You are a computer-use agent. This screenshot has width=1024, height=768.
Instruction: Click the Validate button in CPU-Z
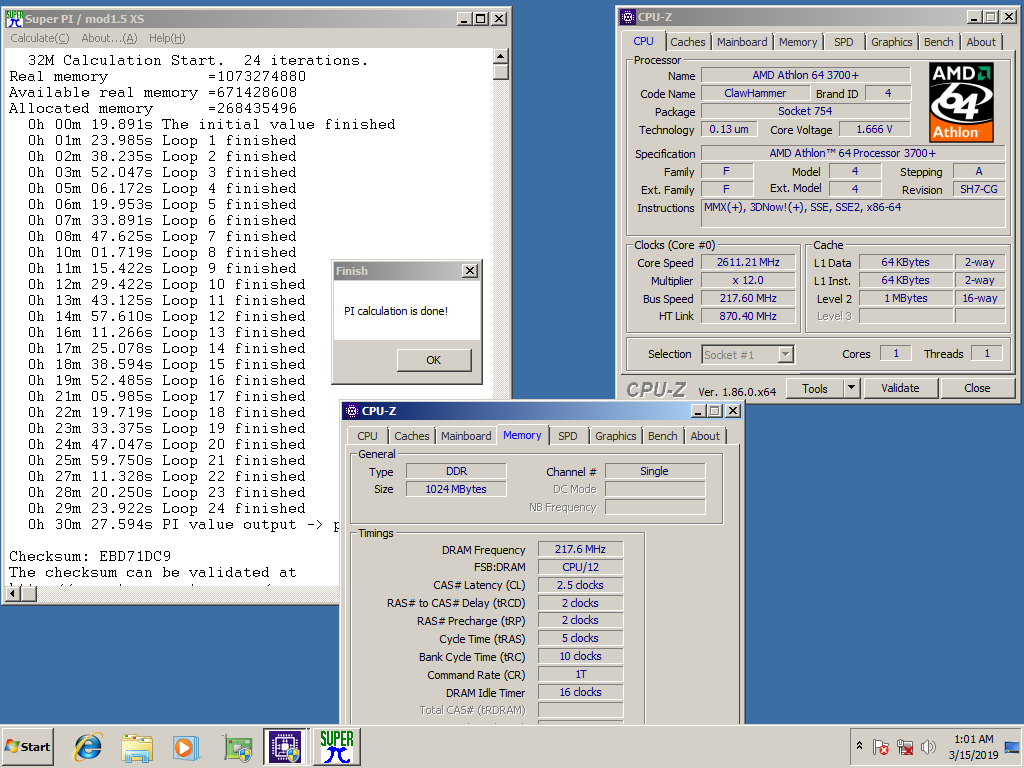coord(900,388)
